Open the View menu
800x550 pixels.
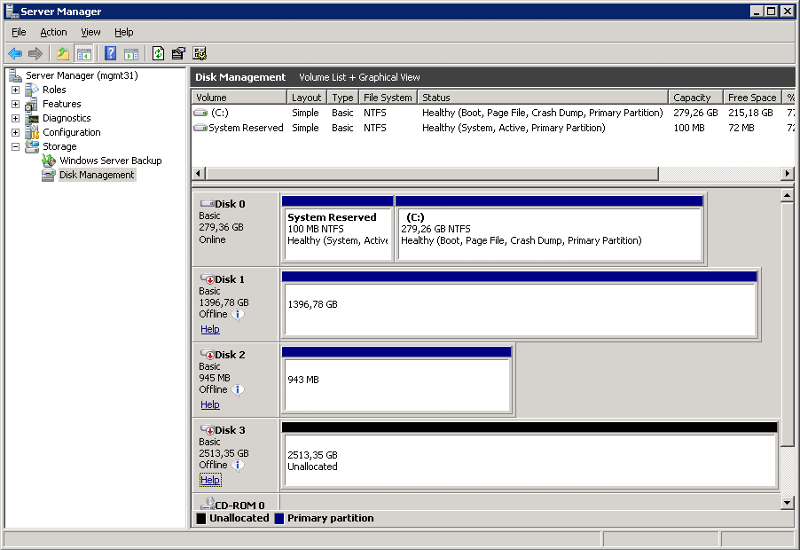(90, 32)
